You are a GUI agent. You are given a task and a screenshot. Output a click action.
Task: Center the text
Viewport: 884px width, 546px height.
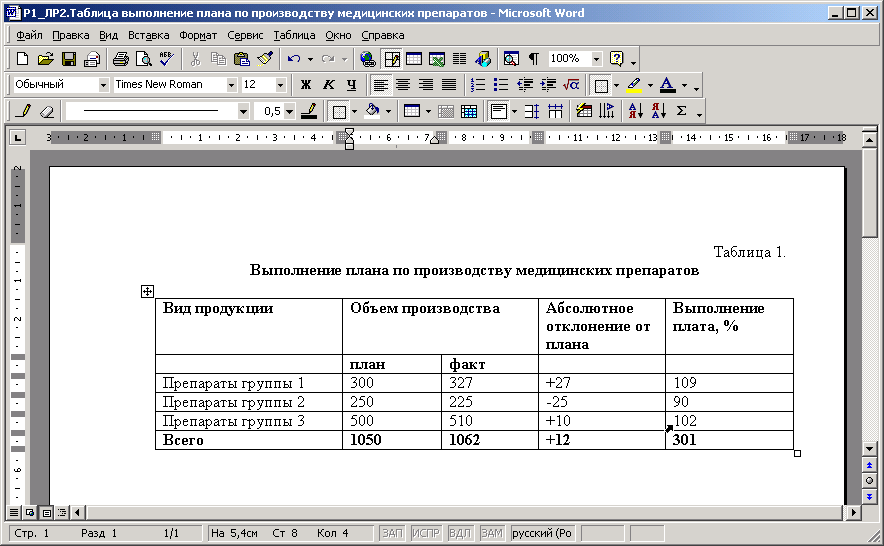(403, 85)
